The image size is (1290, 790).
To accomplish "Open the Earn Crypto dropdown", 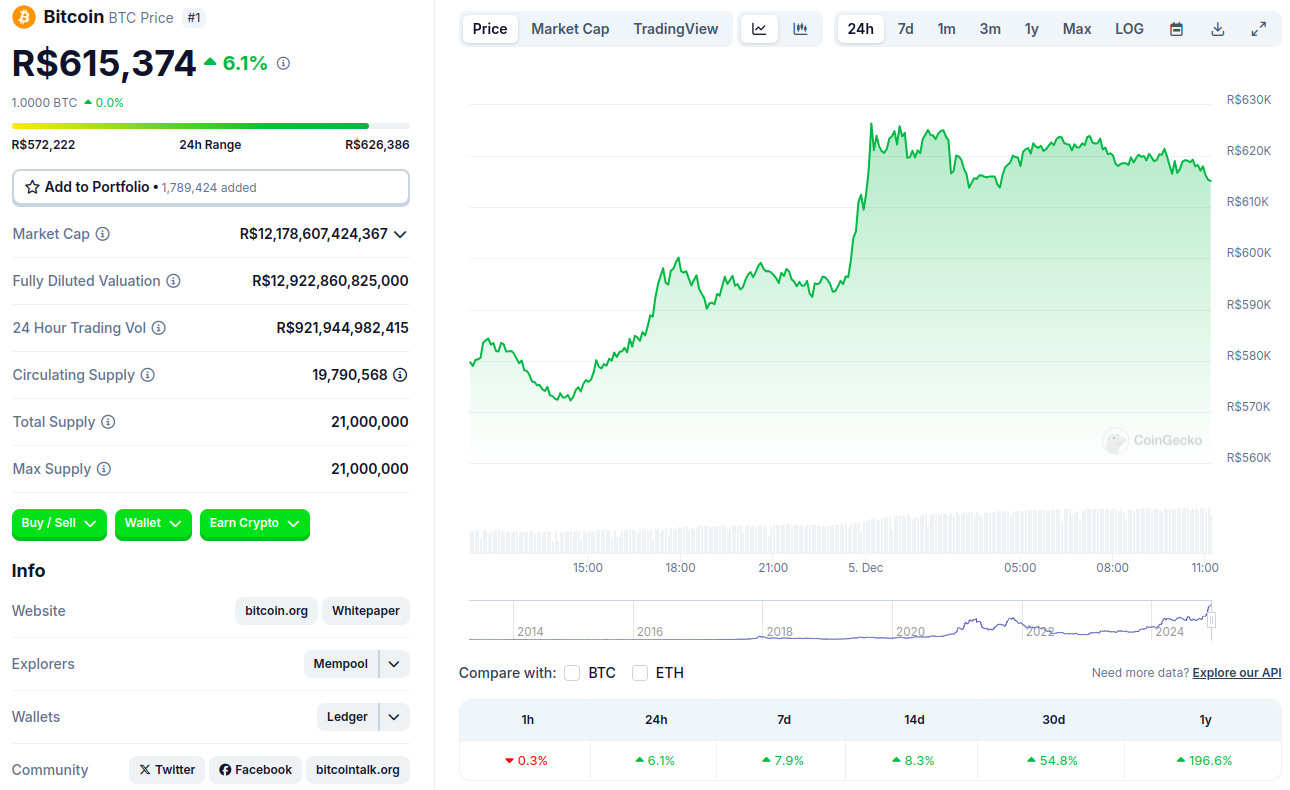I will coord(255,524).
